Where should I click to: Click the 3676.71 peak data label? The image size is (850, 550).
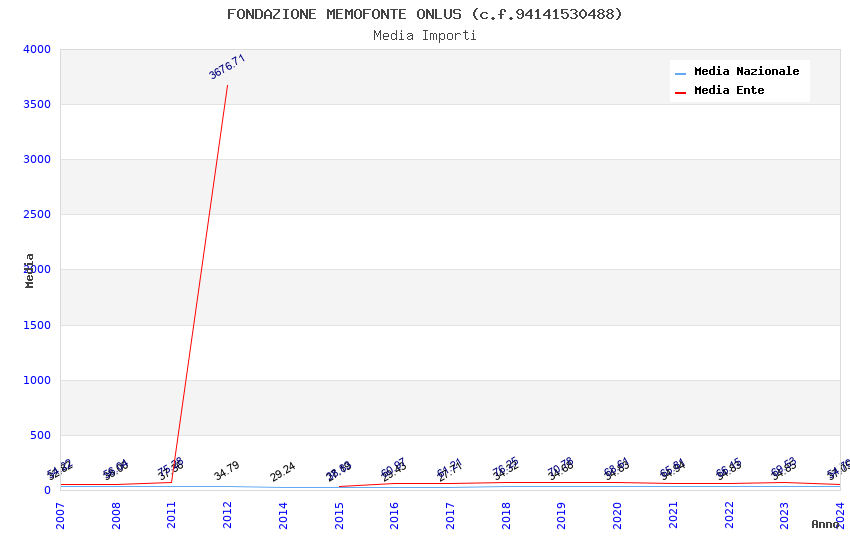pyautogui.click(x=227, y=67)
